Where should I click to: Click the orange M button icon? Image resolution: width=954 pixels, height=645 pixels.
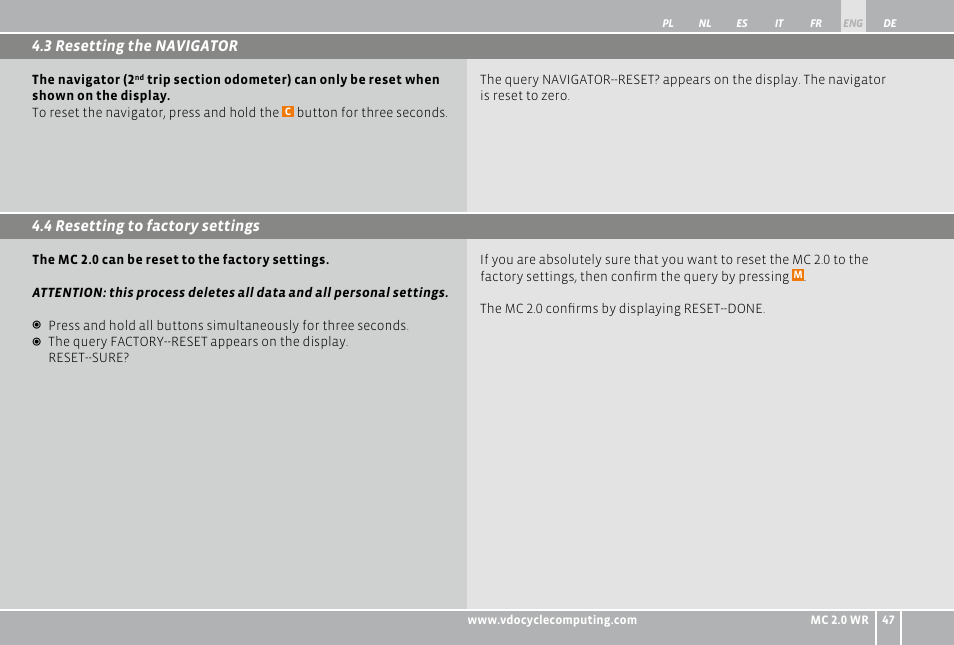click(798, 276)
